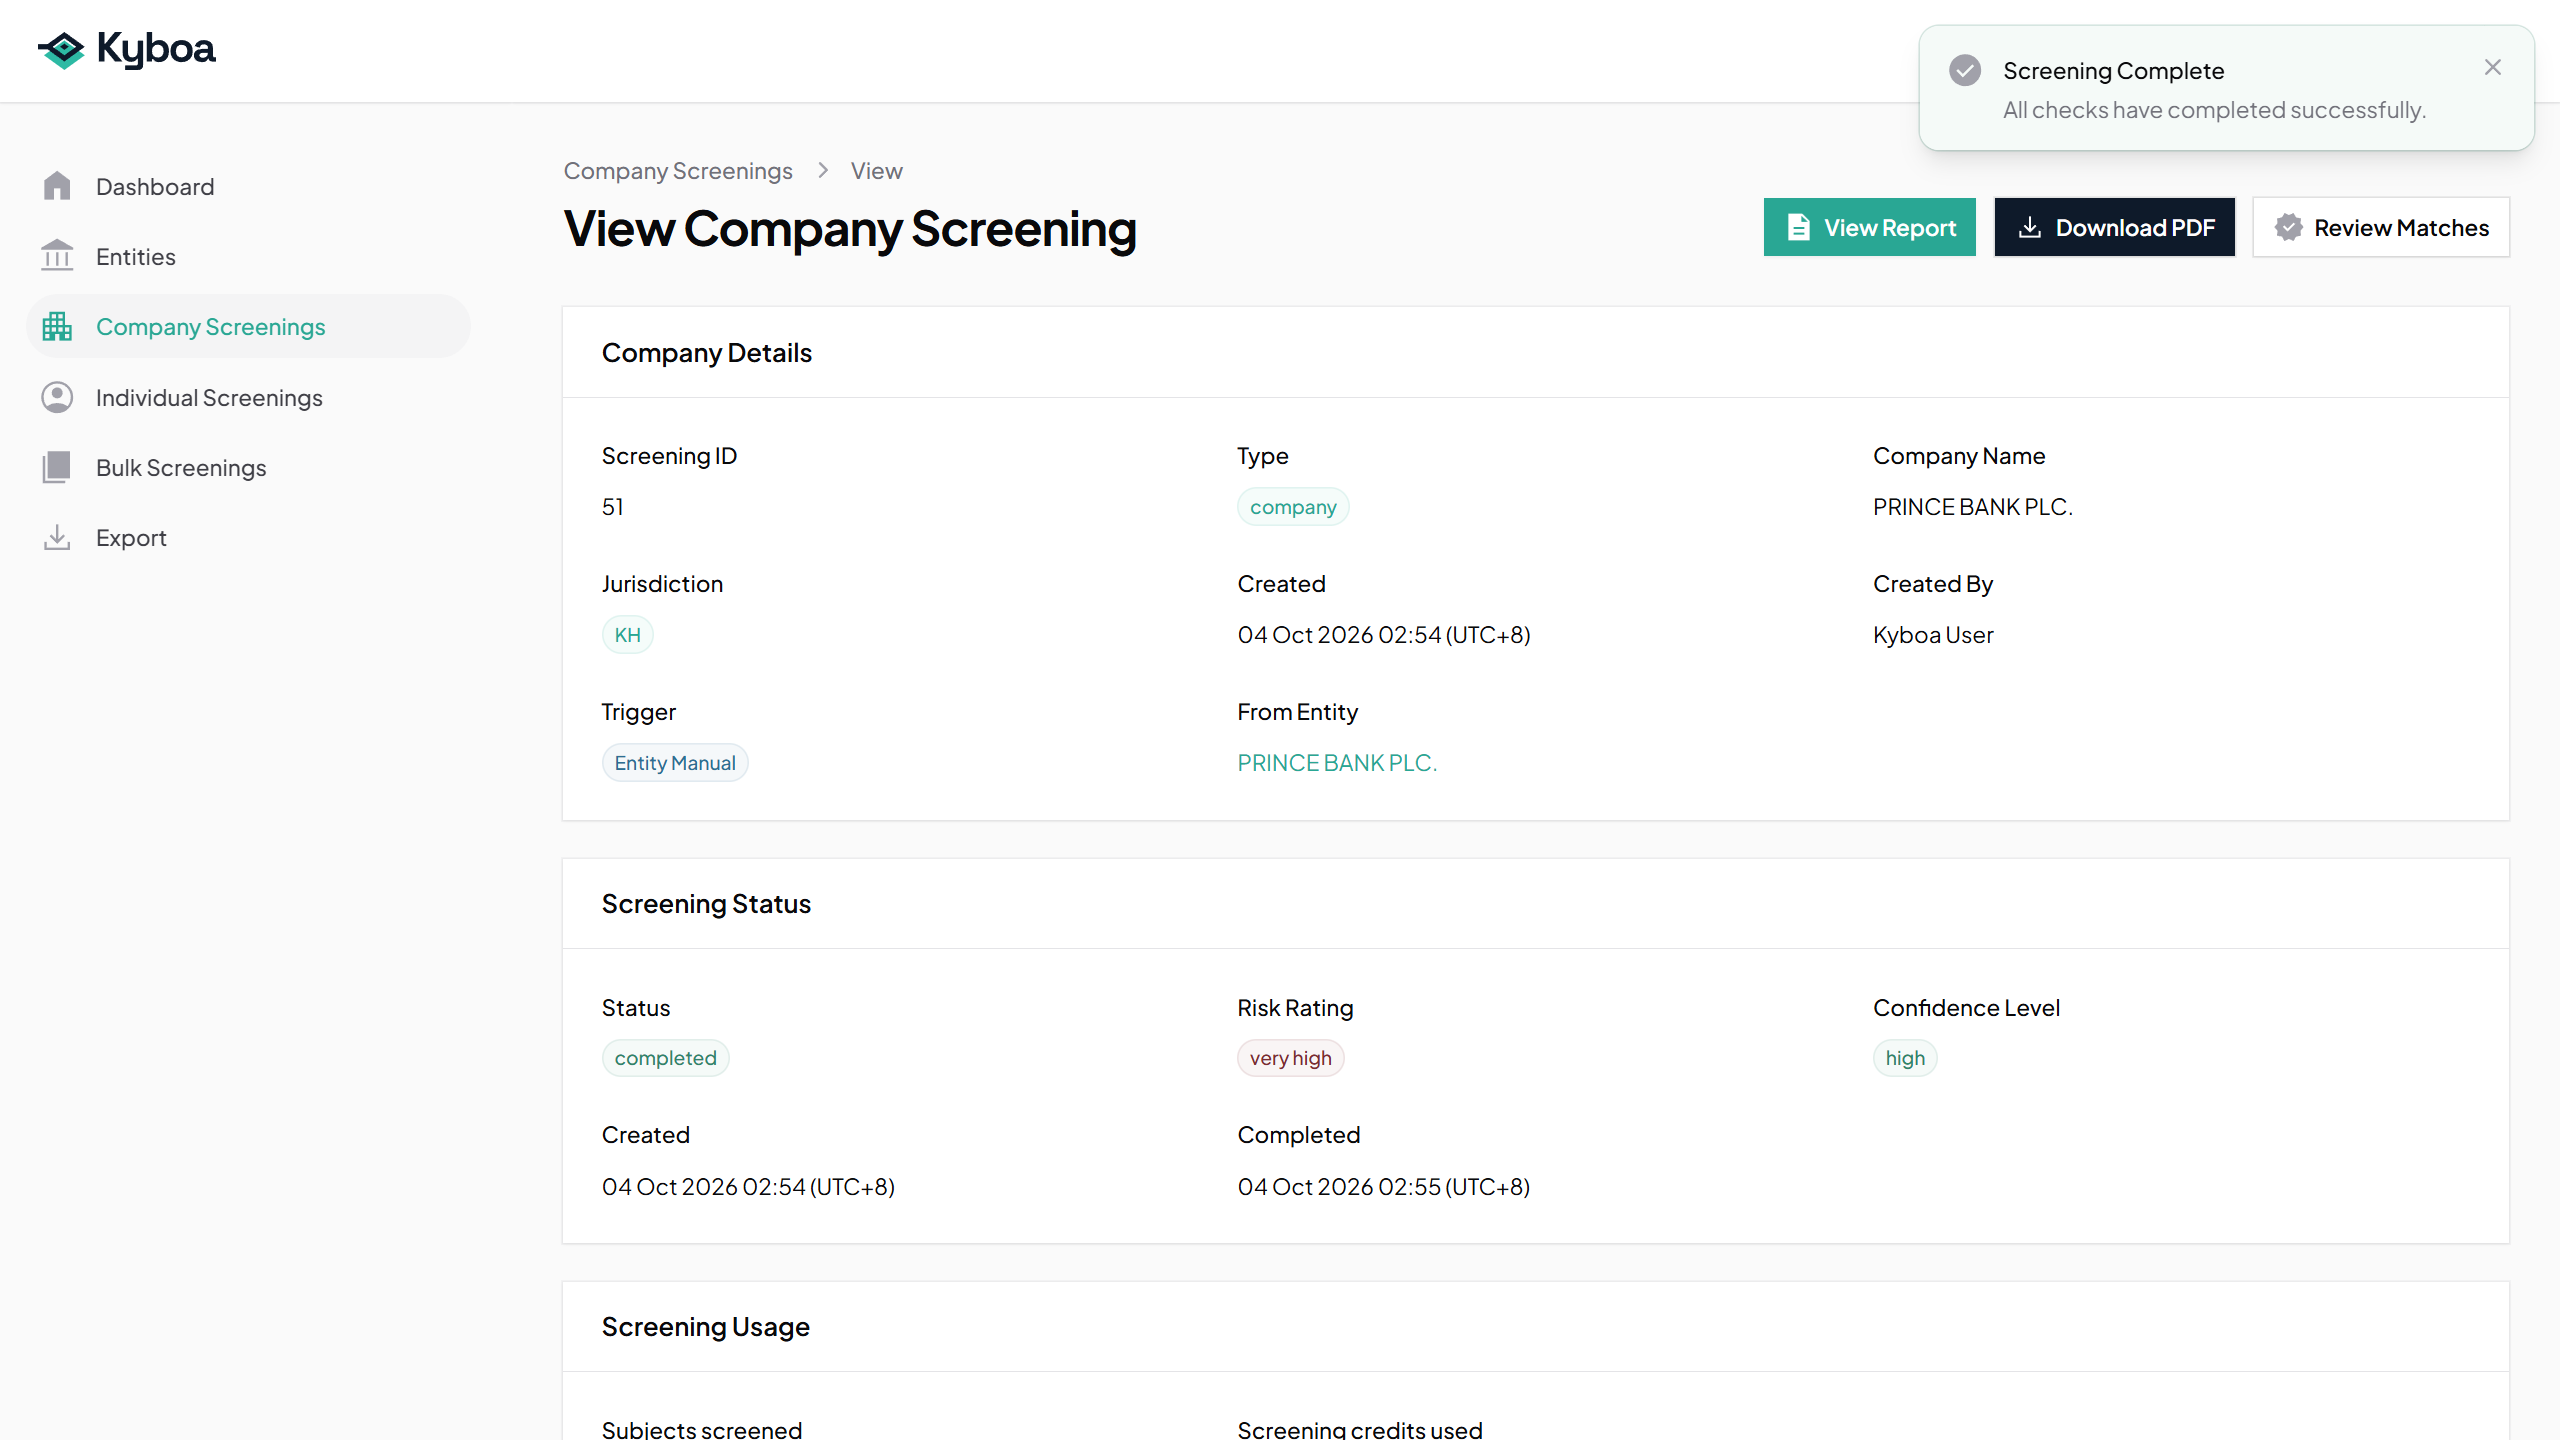This screenshot has width=2560, height=1440.
Task: Go back via Company Screenings breadcrumb
Action: pyautogui.click(x=678, y=171)
